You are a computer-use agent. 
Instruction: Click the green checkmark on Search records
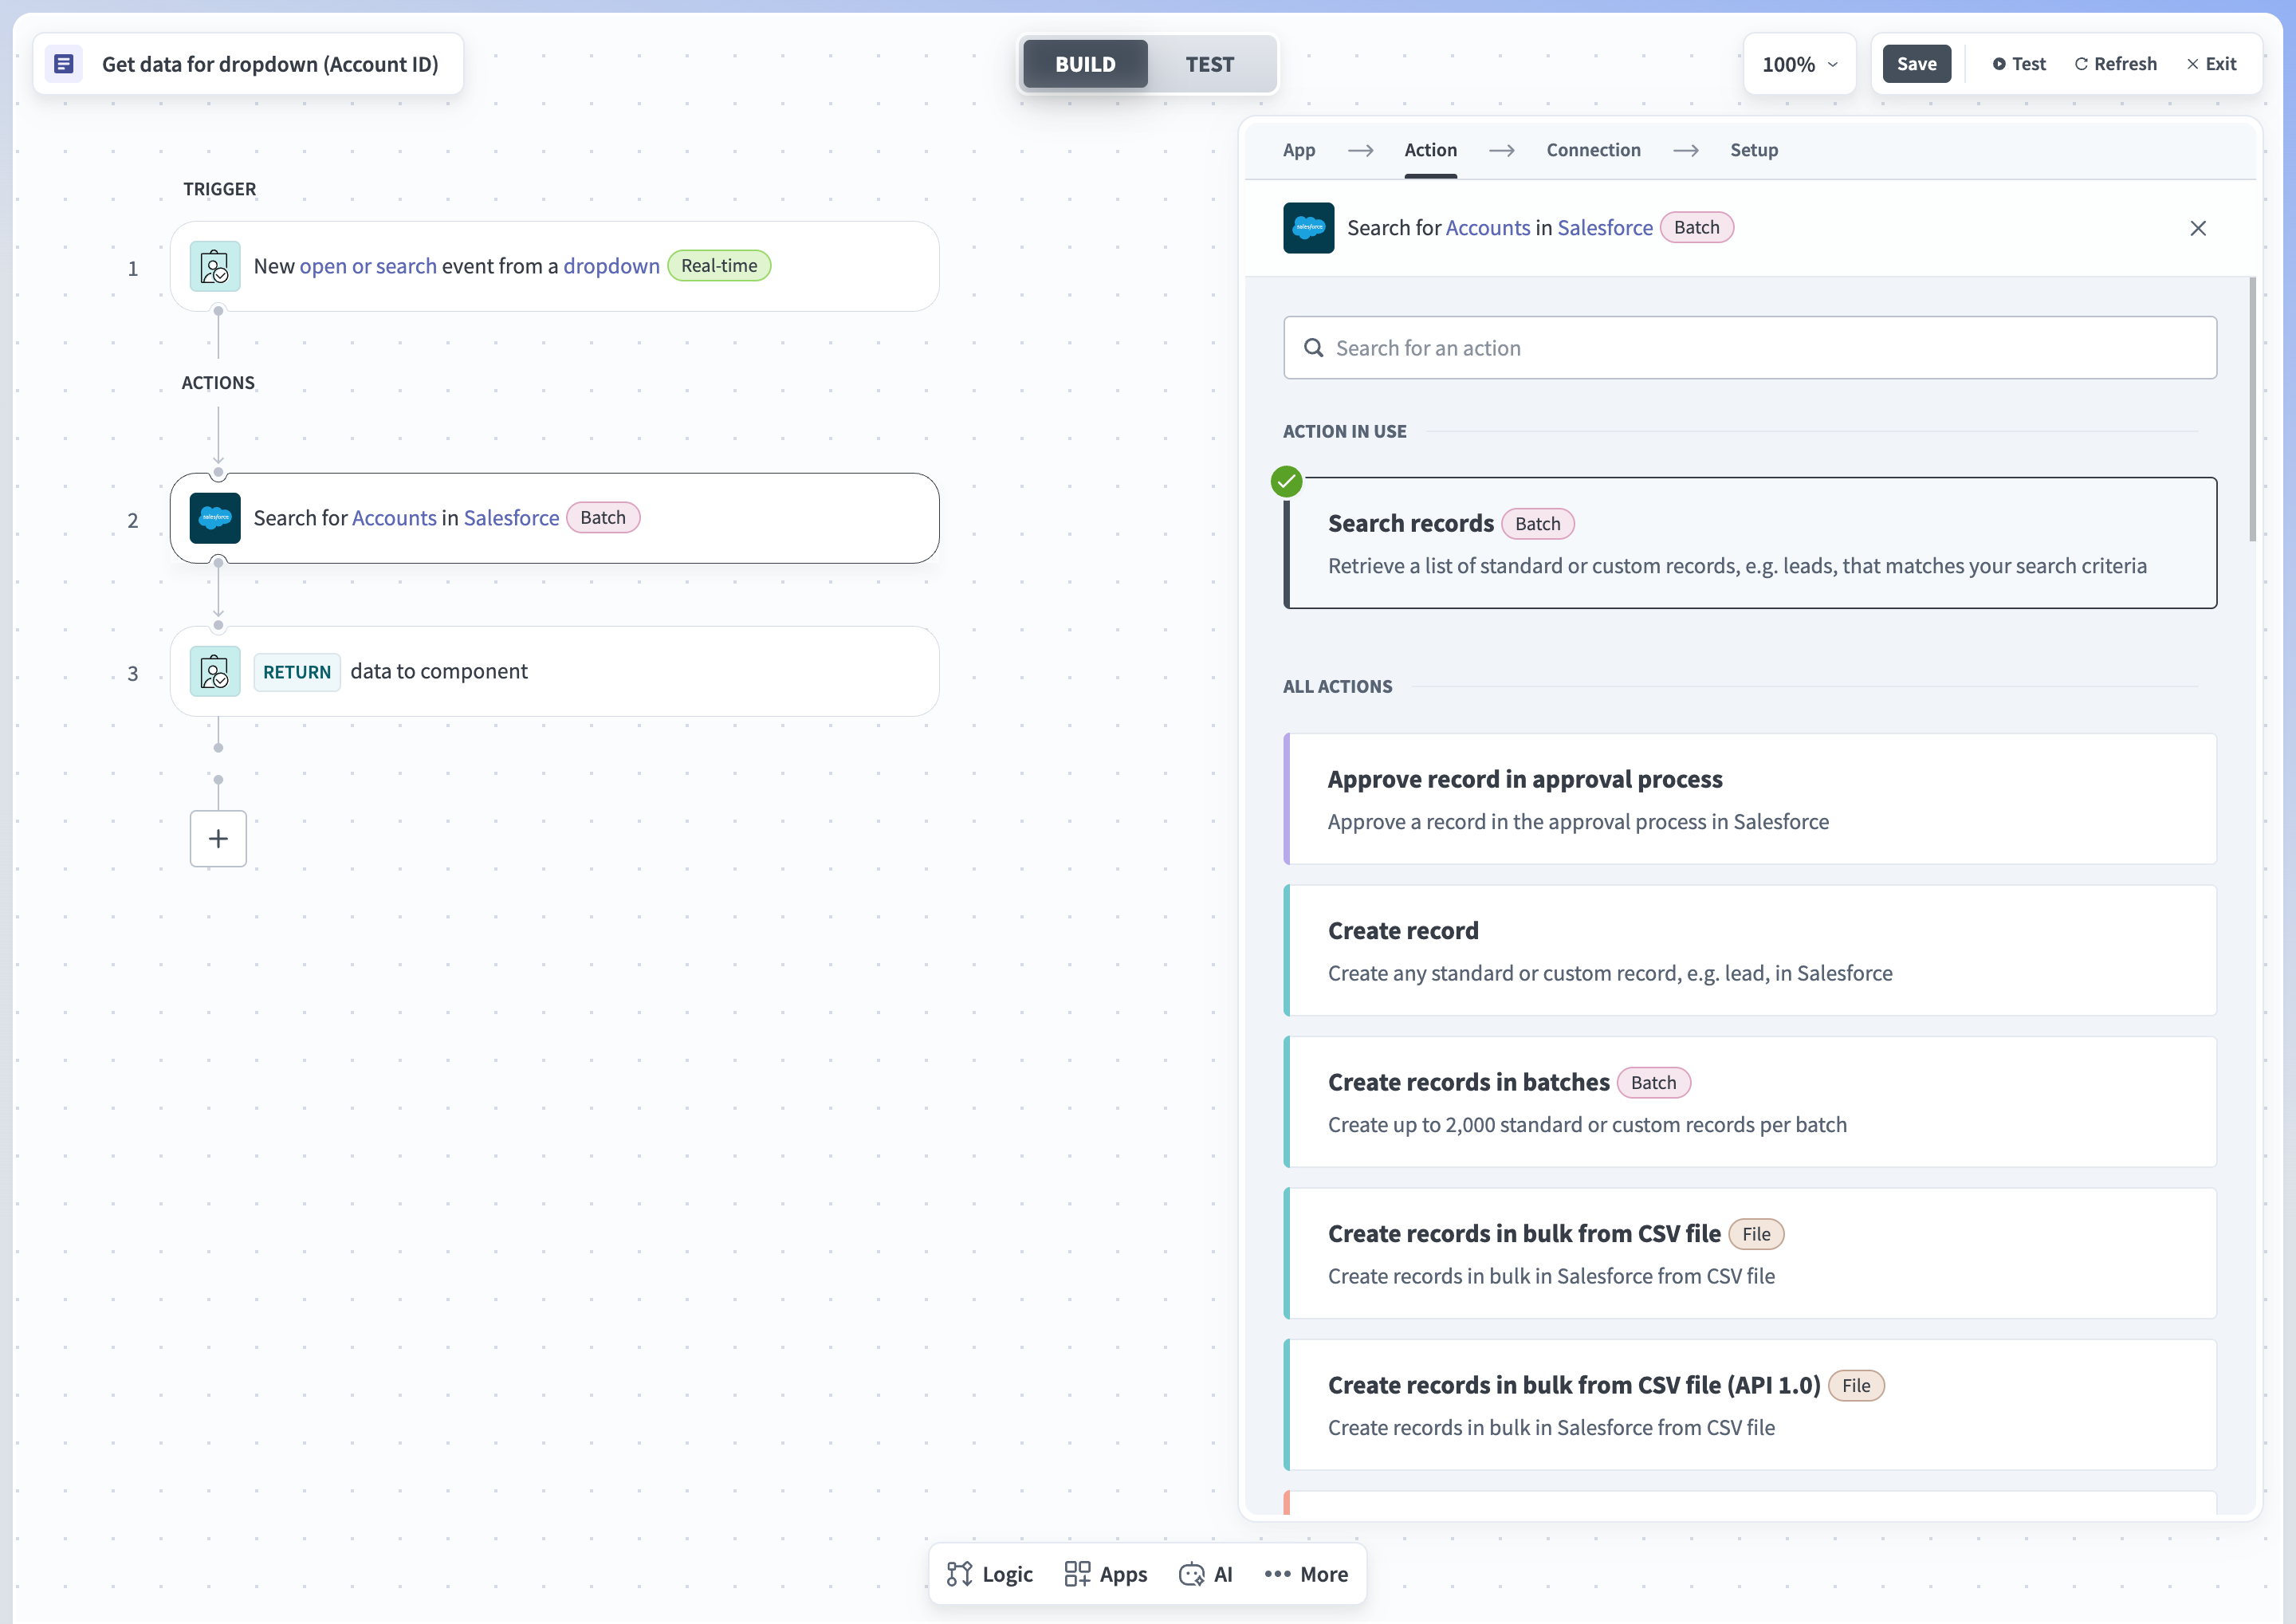[1286, 482]
